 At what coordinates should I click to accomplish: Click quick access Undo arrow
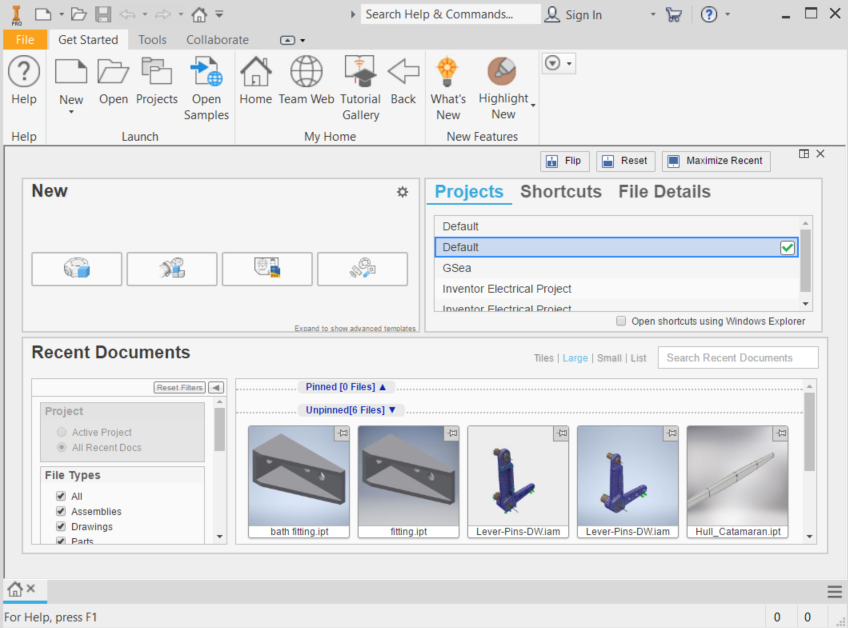(x=127, y=14)
